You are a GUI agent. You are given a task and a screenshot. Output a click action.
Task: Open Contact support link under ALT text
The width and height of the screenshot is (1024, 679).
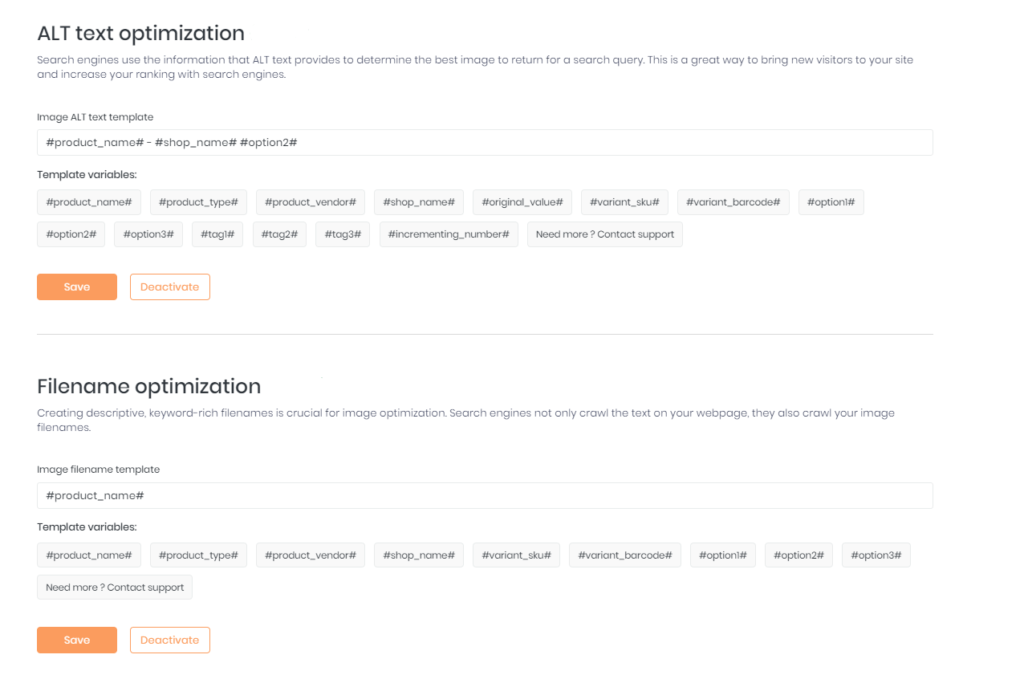(605, 235)
